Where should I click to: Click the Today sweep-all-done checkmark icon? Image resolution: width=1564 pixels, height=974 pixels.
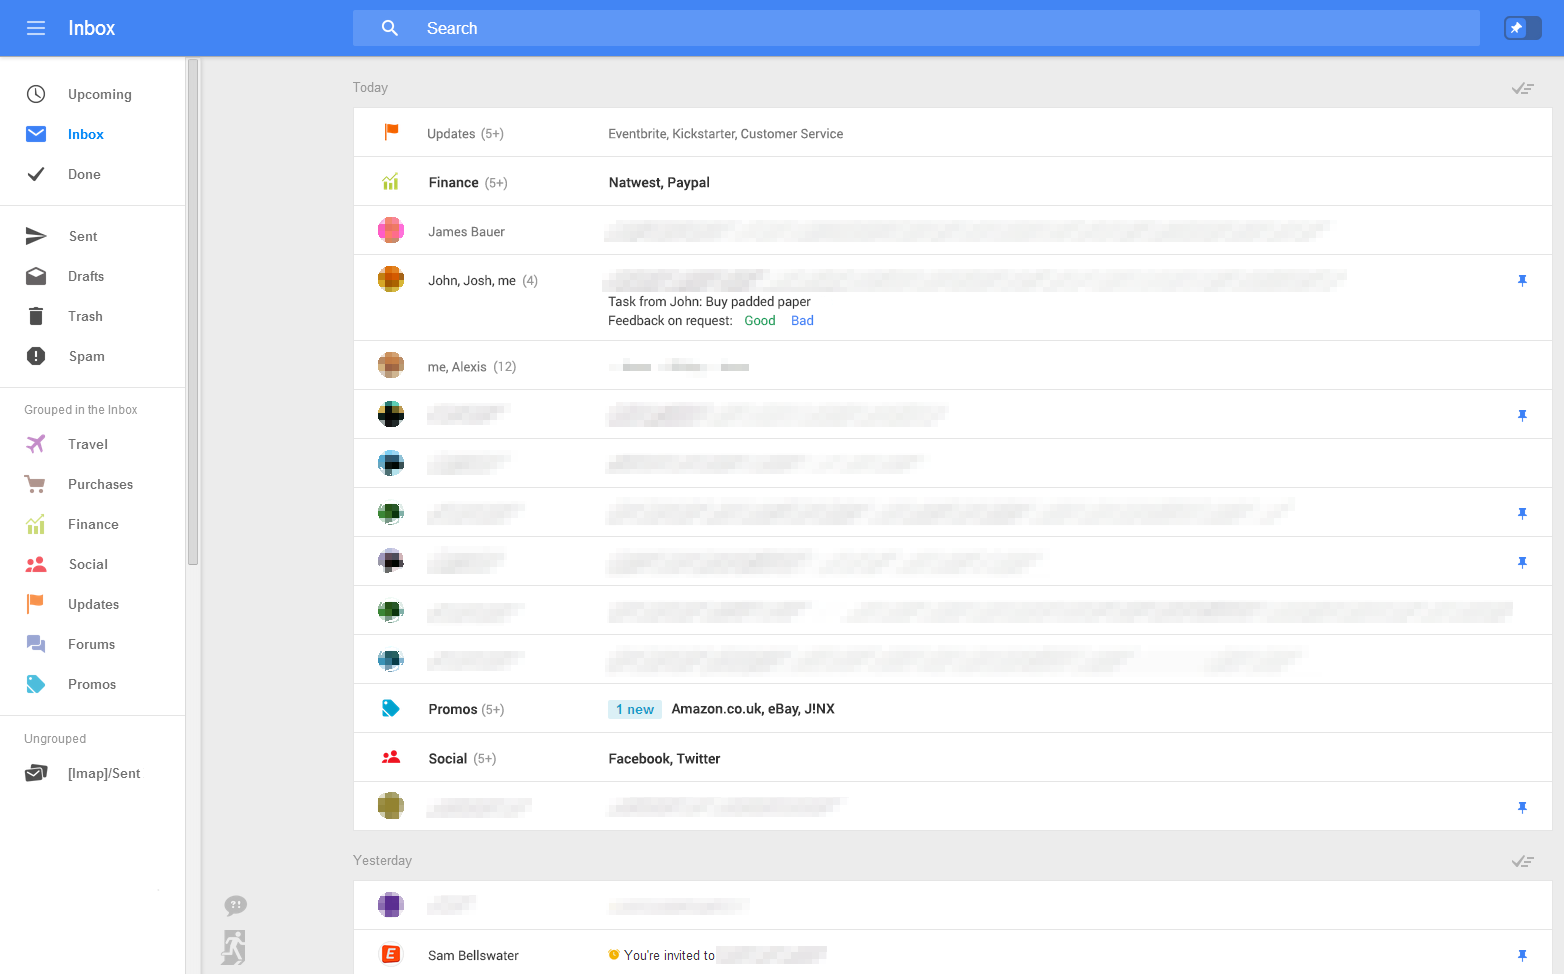1522,88
